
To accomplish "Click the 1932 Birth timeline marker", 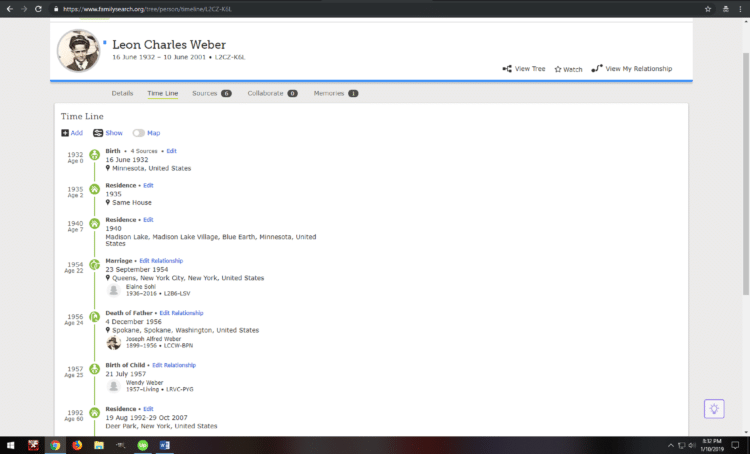I will point(95,155).
